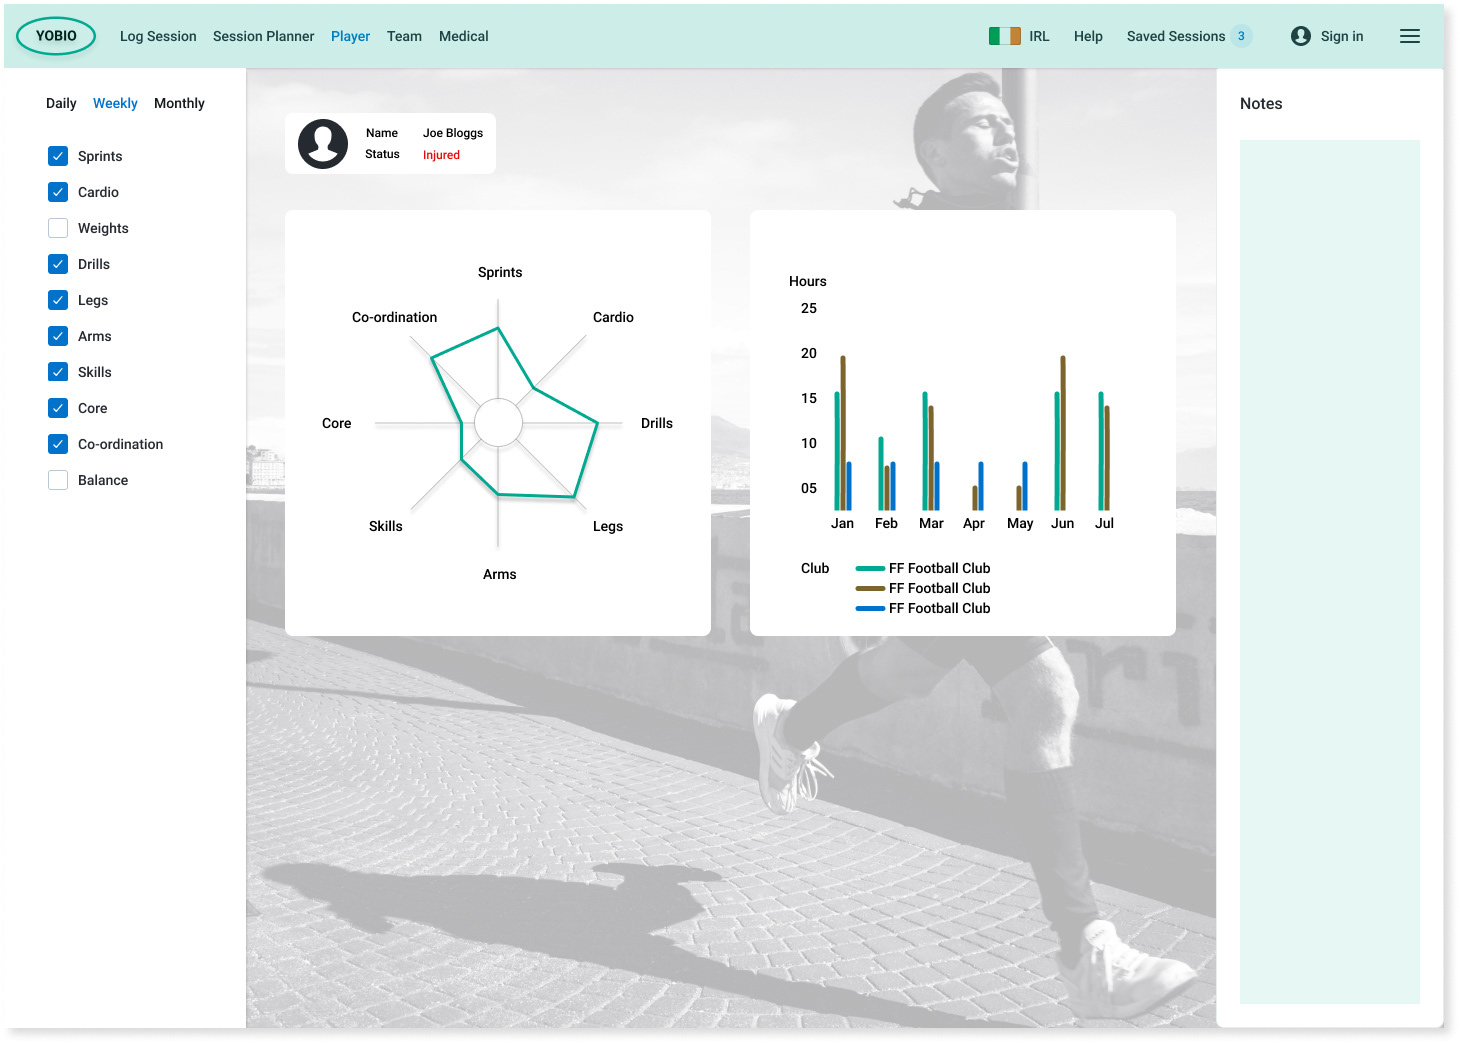Screen dimensions: 1460x1044
Task: Click the Hours axis title
Action: point(808,281)
